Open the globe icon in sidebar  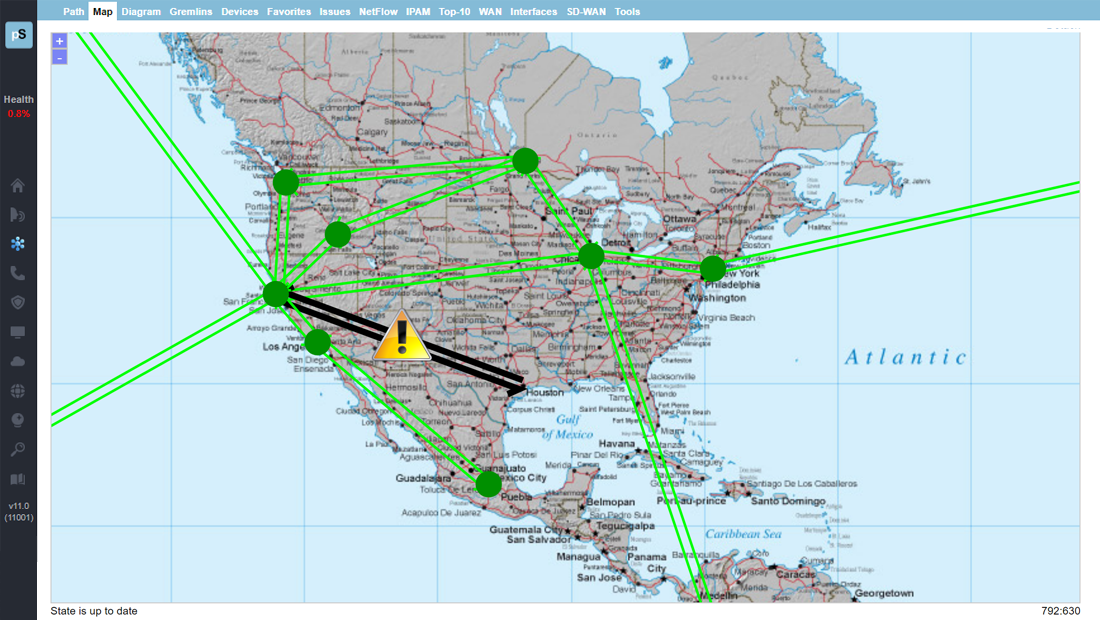(18, 391)
